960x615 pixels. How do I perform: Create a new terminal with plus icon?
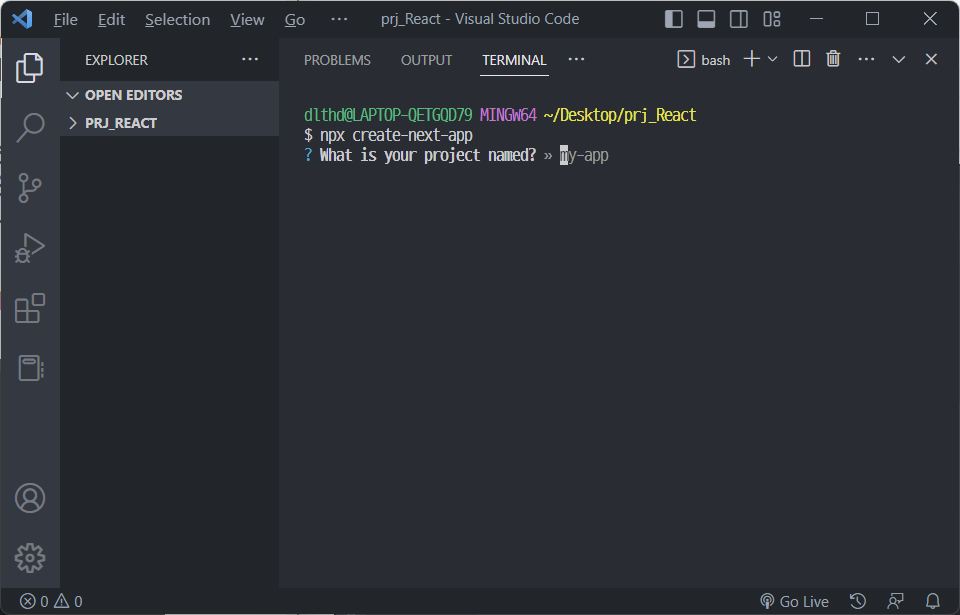[x=751, y=59]
